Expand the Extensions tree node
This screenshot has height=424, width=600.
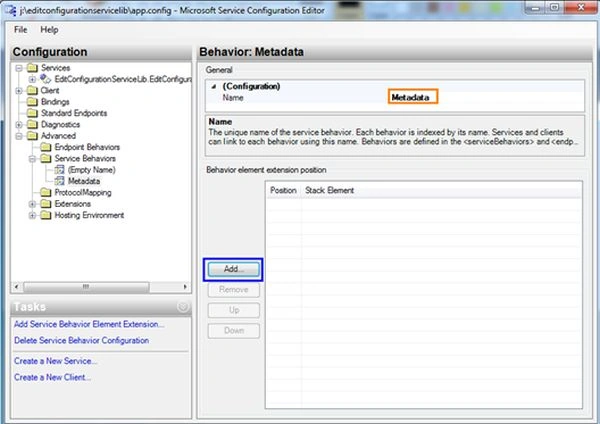tap(32, 204)
